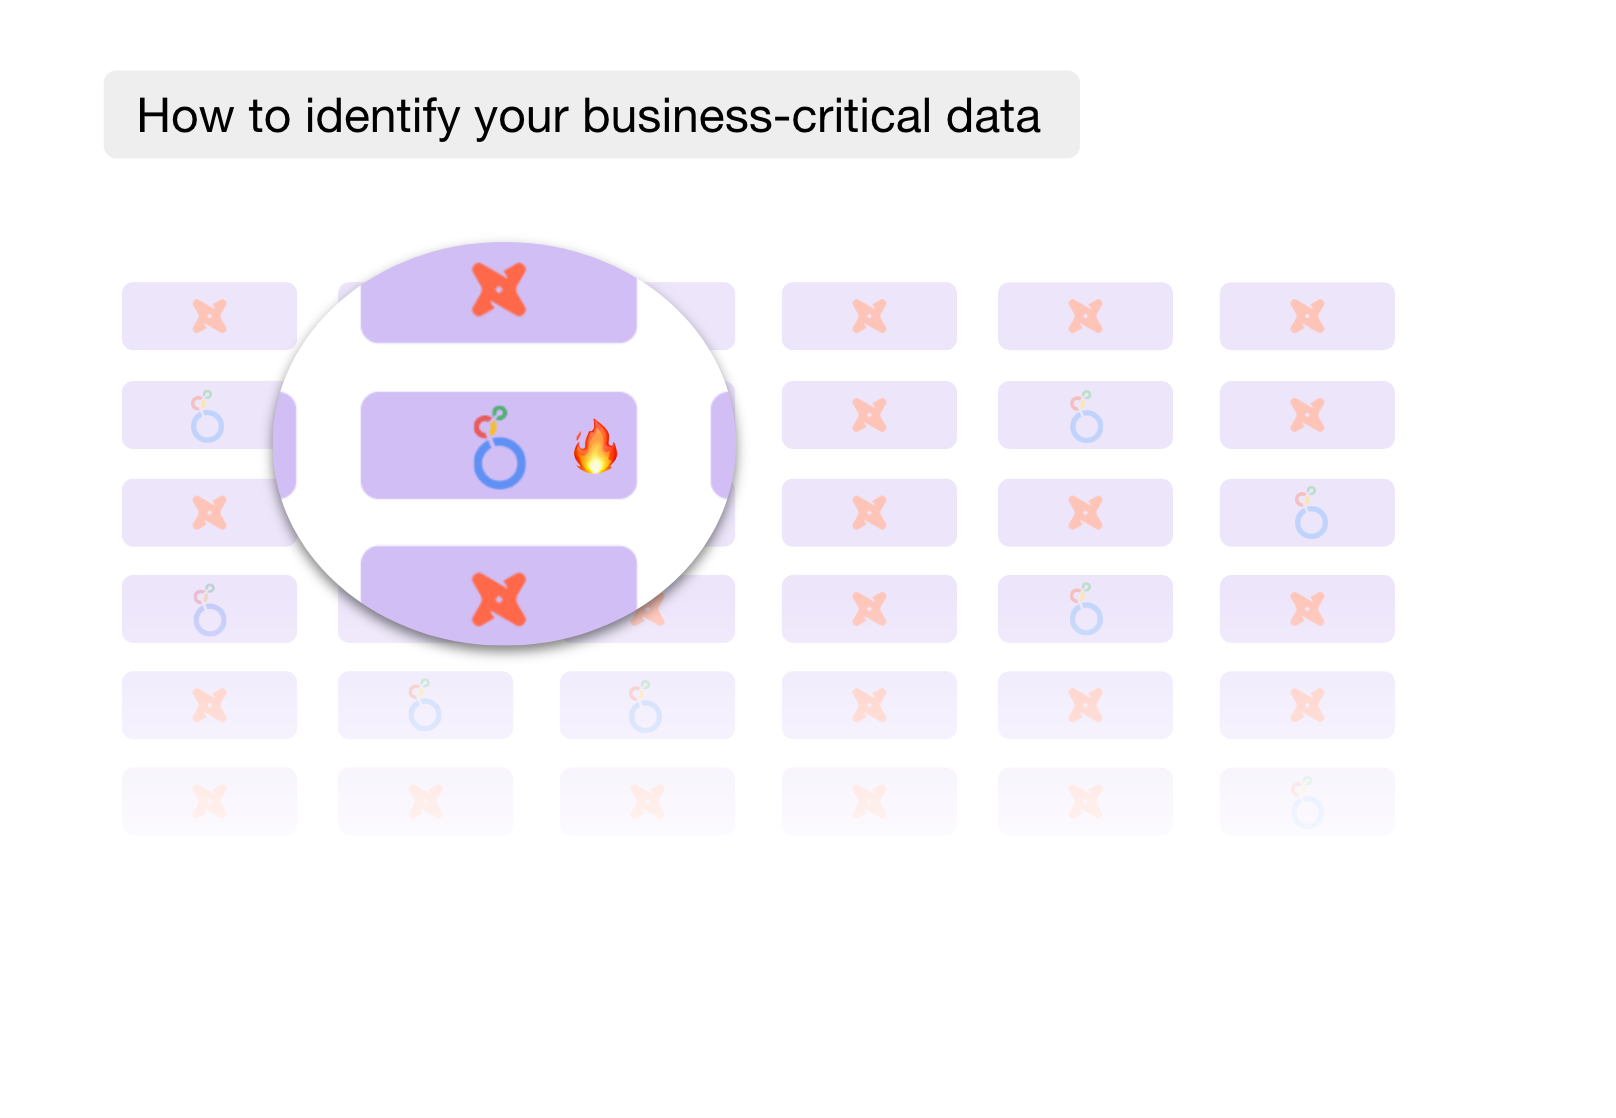Click the magnified dbt icon atop the lens
Screen dimensions: 1616x1118
click(x=499, y=289)
